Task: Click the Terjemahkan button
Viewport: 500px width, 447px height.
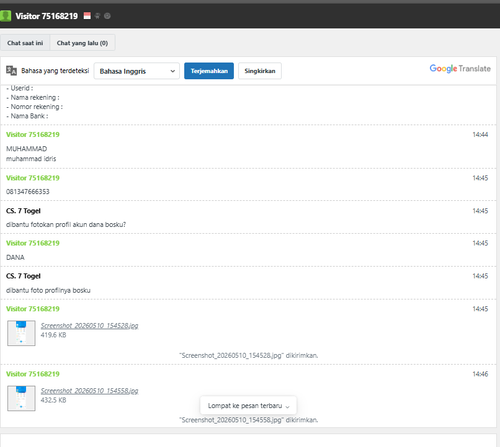Action: point(209,71)
